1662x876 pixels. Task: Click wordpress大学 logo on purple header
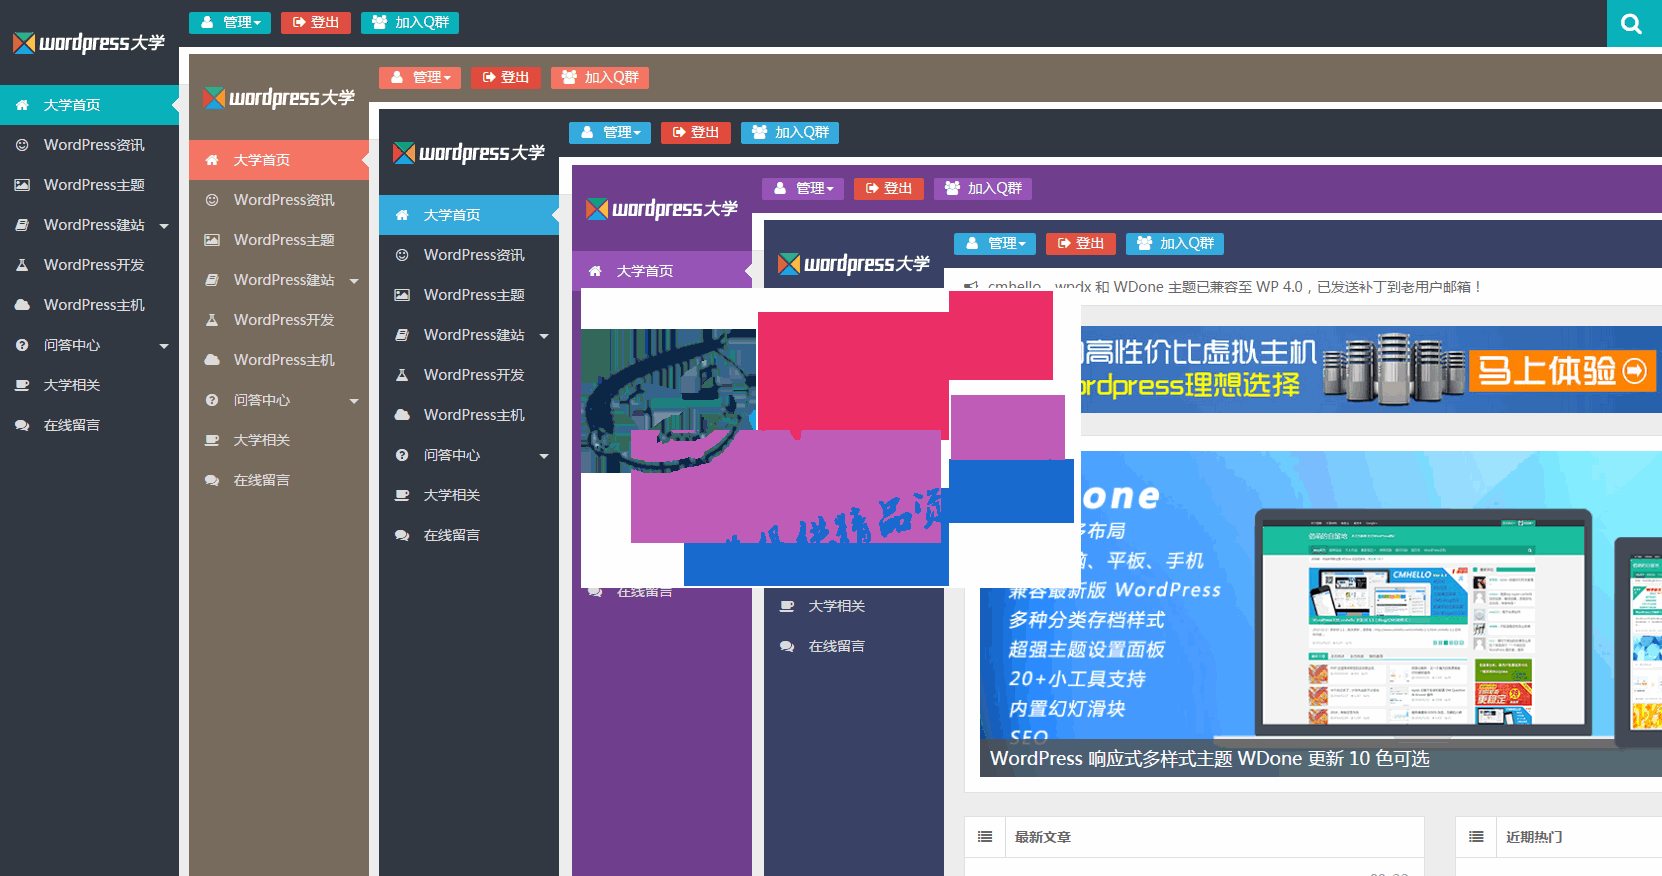coord(662,209)
